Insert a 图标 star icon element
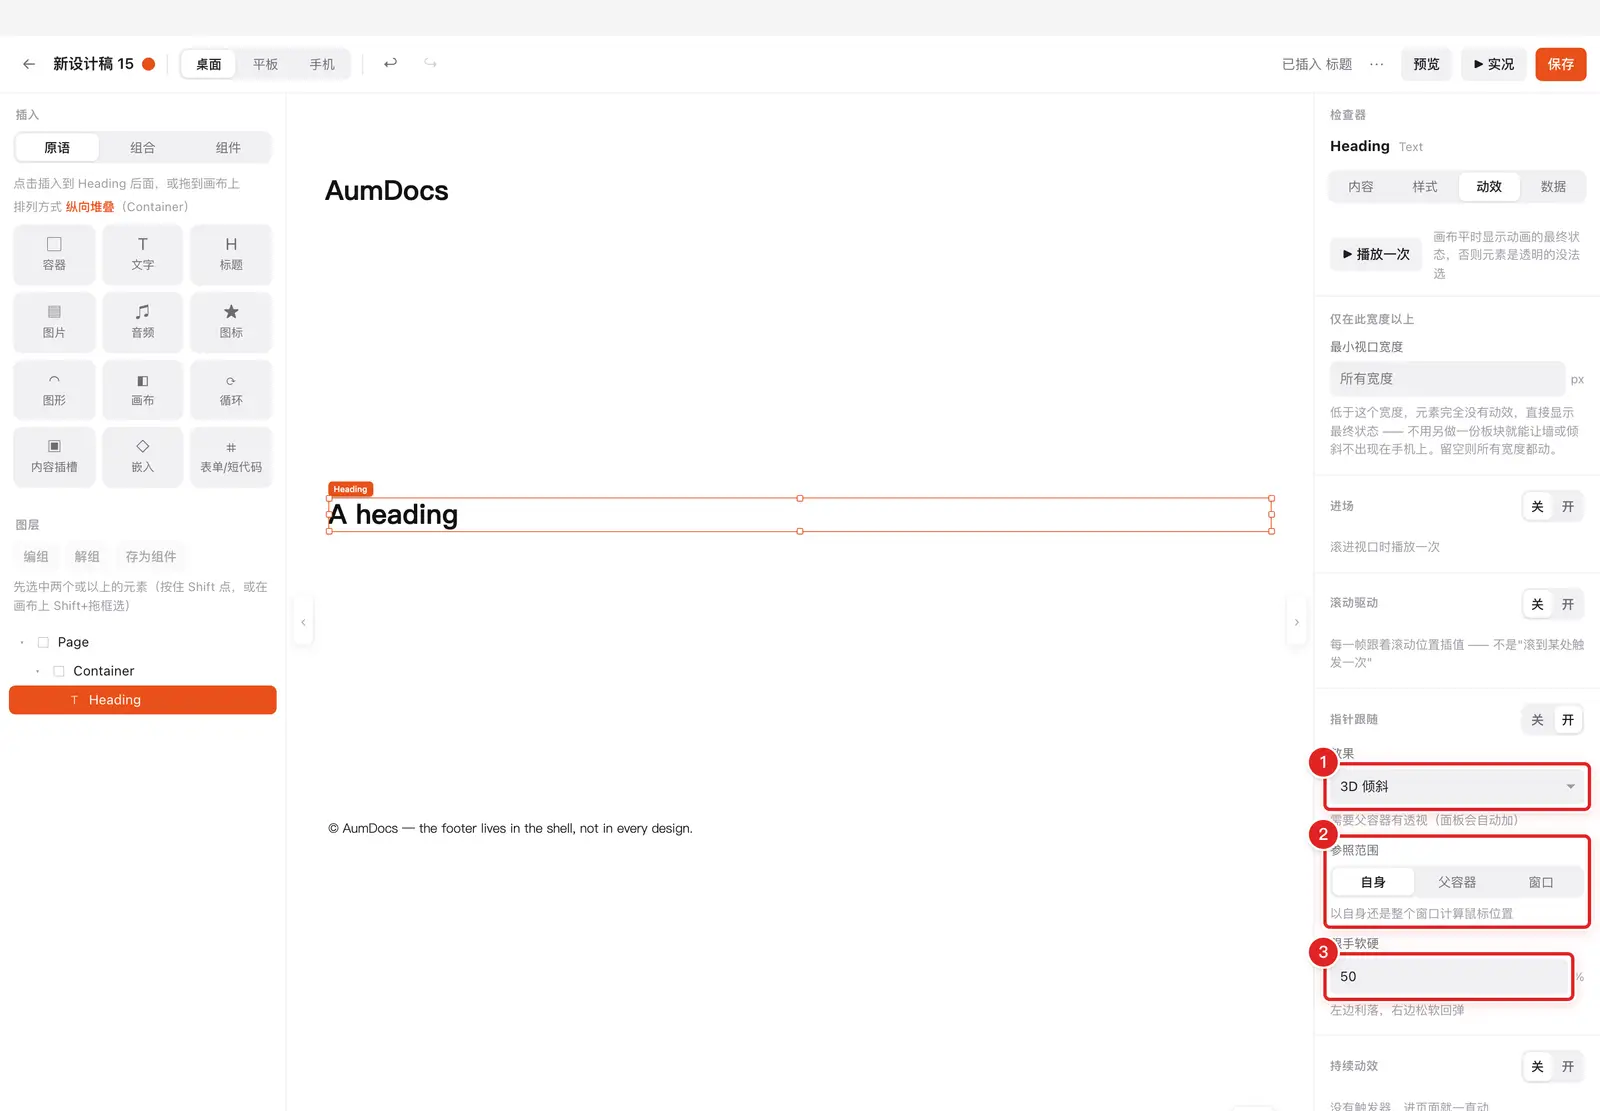 [231, 322]
